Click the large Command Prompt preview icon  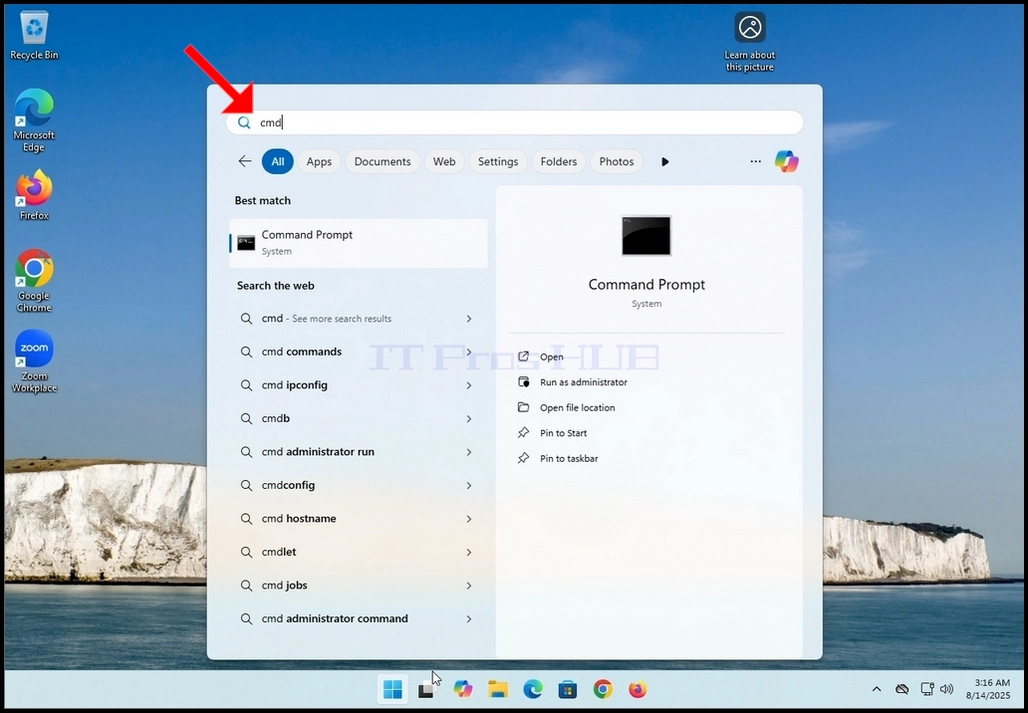(x=646, y=235)
